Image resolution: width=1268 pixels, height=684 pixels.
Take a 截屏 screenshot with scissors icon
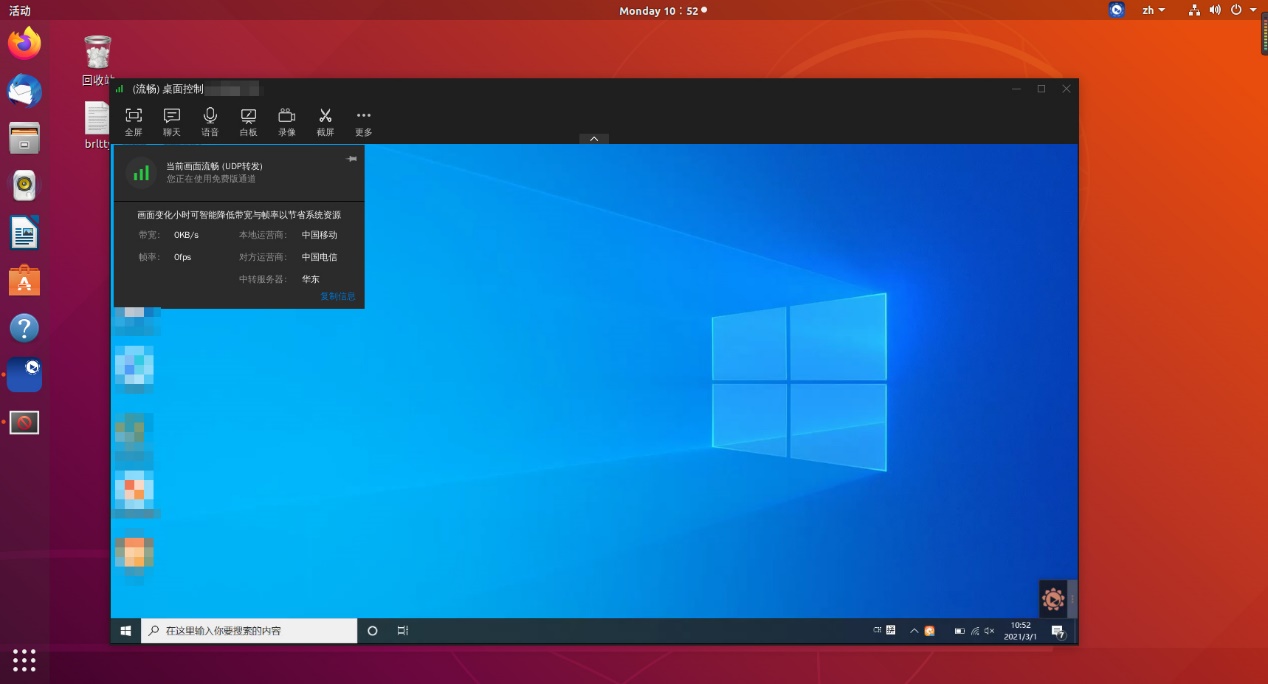tap(325, 122)
